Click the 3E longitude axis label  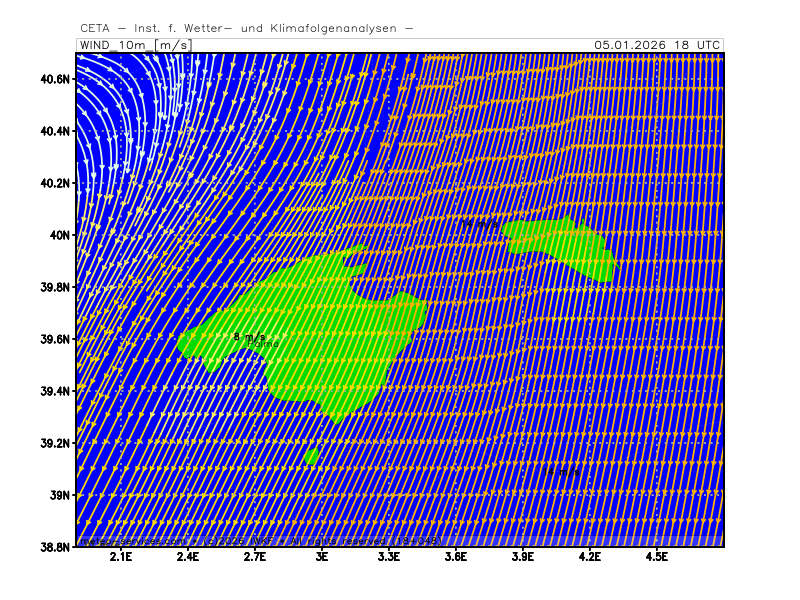point(322,558)
